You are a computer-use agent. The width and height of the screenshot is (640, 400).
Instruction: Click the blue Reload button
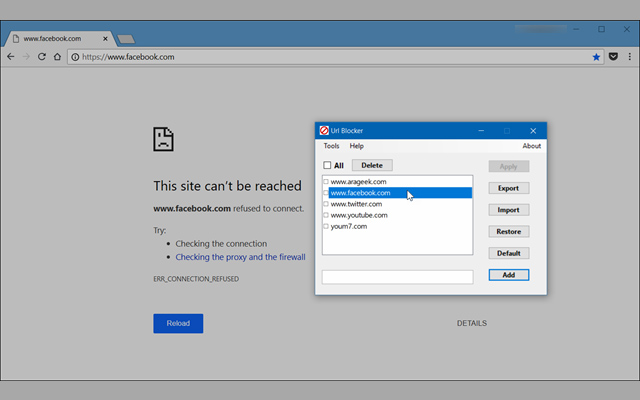[178, 323]
